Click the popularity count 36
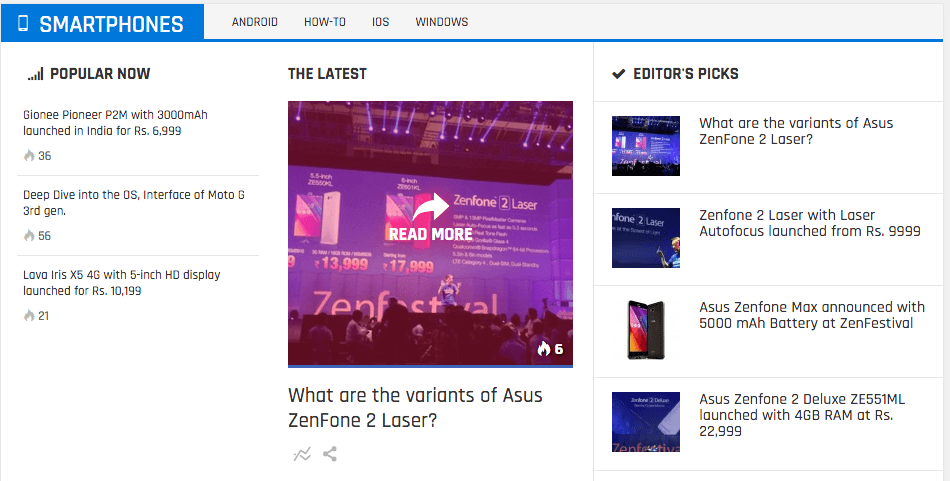950x481 pixels. click(x=45, y=156)
